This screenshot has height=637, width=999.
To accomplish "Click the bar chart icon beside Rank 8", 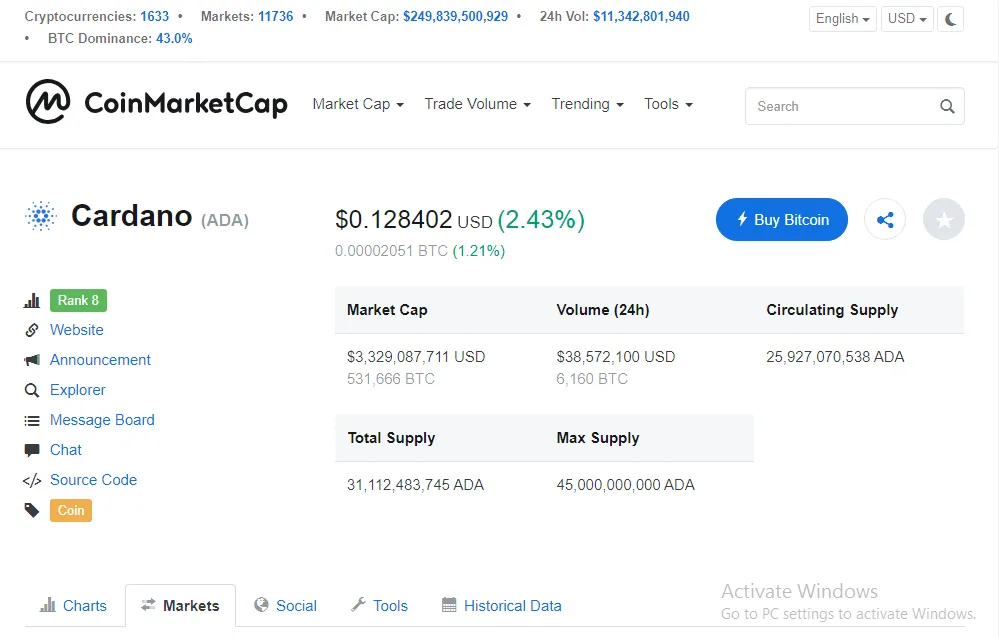I will tap(32, 301).
